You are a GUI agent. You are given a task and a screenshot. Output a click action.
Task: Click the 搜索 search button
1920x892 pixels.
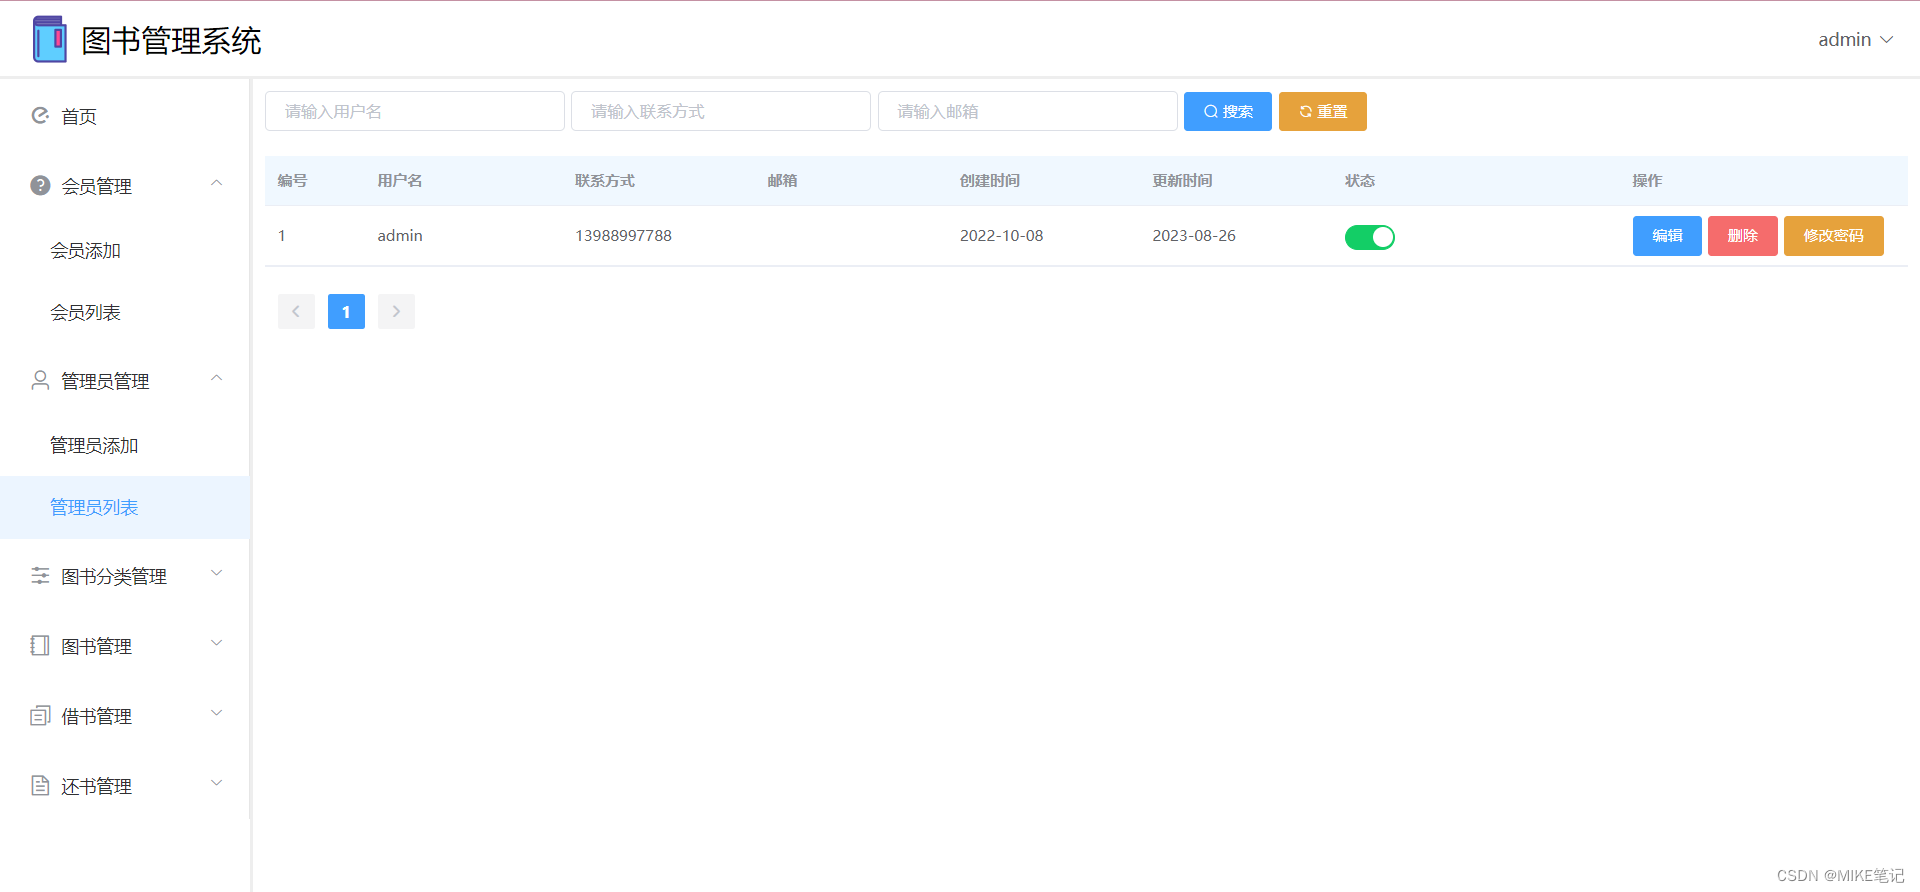1228,111
